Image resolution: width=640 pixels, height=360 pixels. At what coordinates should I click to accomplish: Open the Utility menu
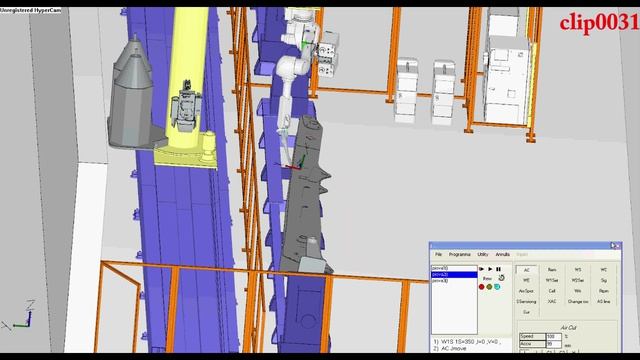[x=483, y=254]
